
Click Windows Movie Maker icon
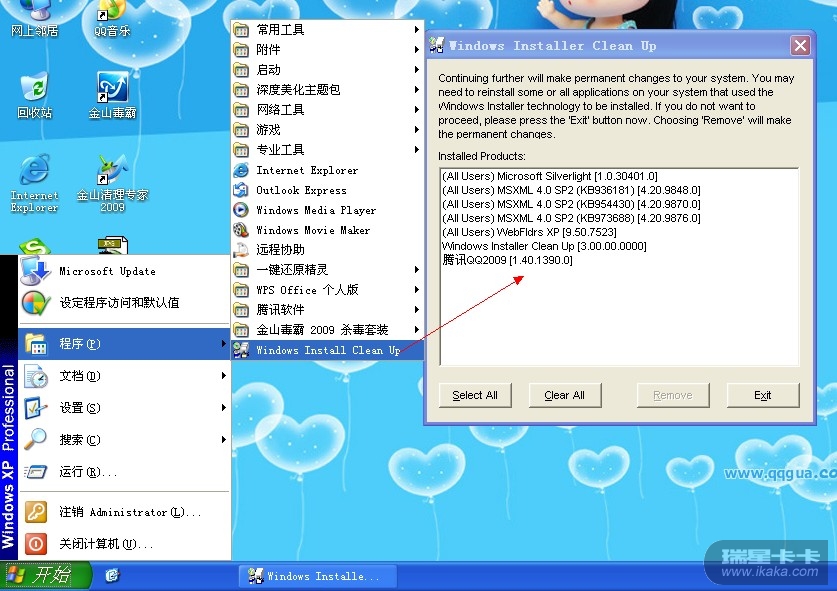pos(241,230)
